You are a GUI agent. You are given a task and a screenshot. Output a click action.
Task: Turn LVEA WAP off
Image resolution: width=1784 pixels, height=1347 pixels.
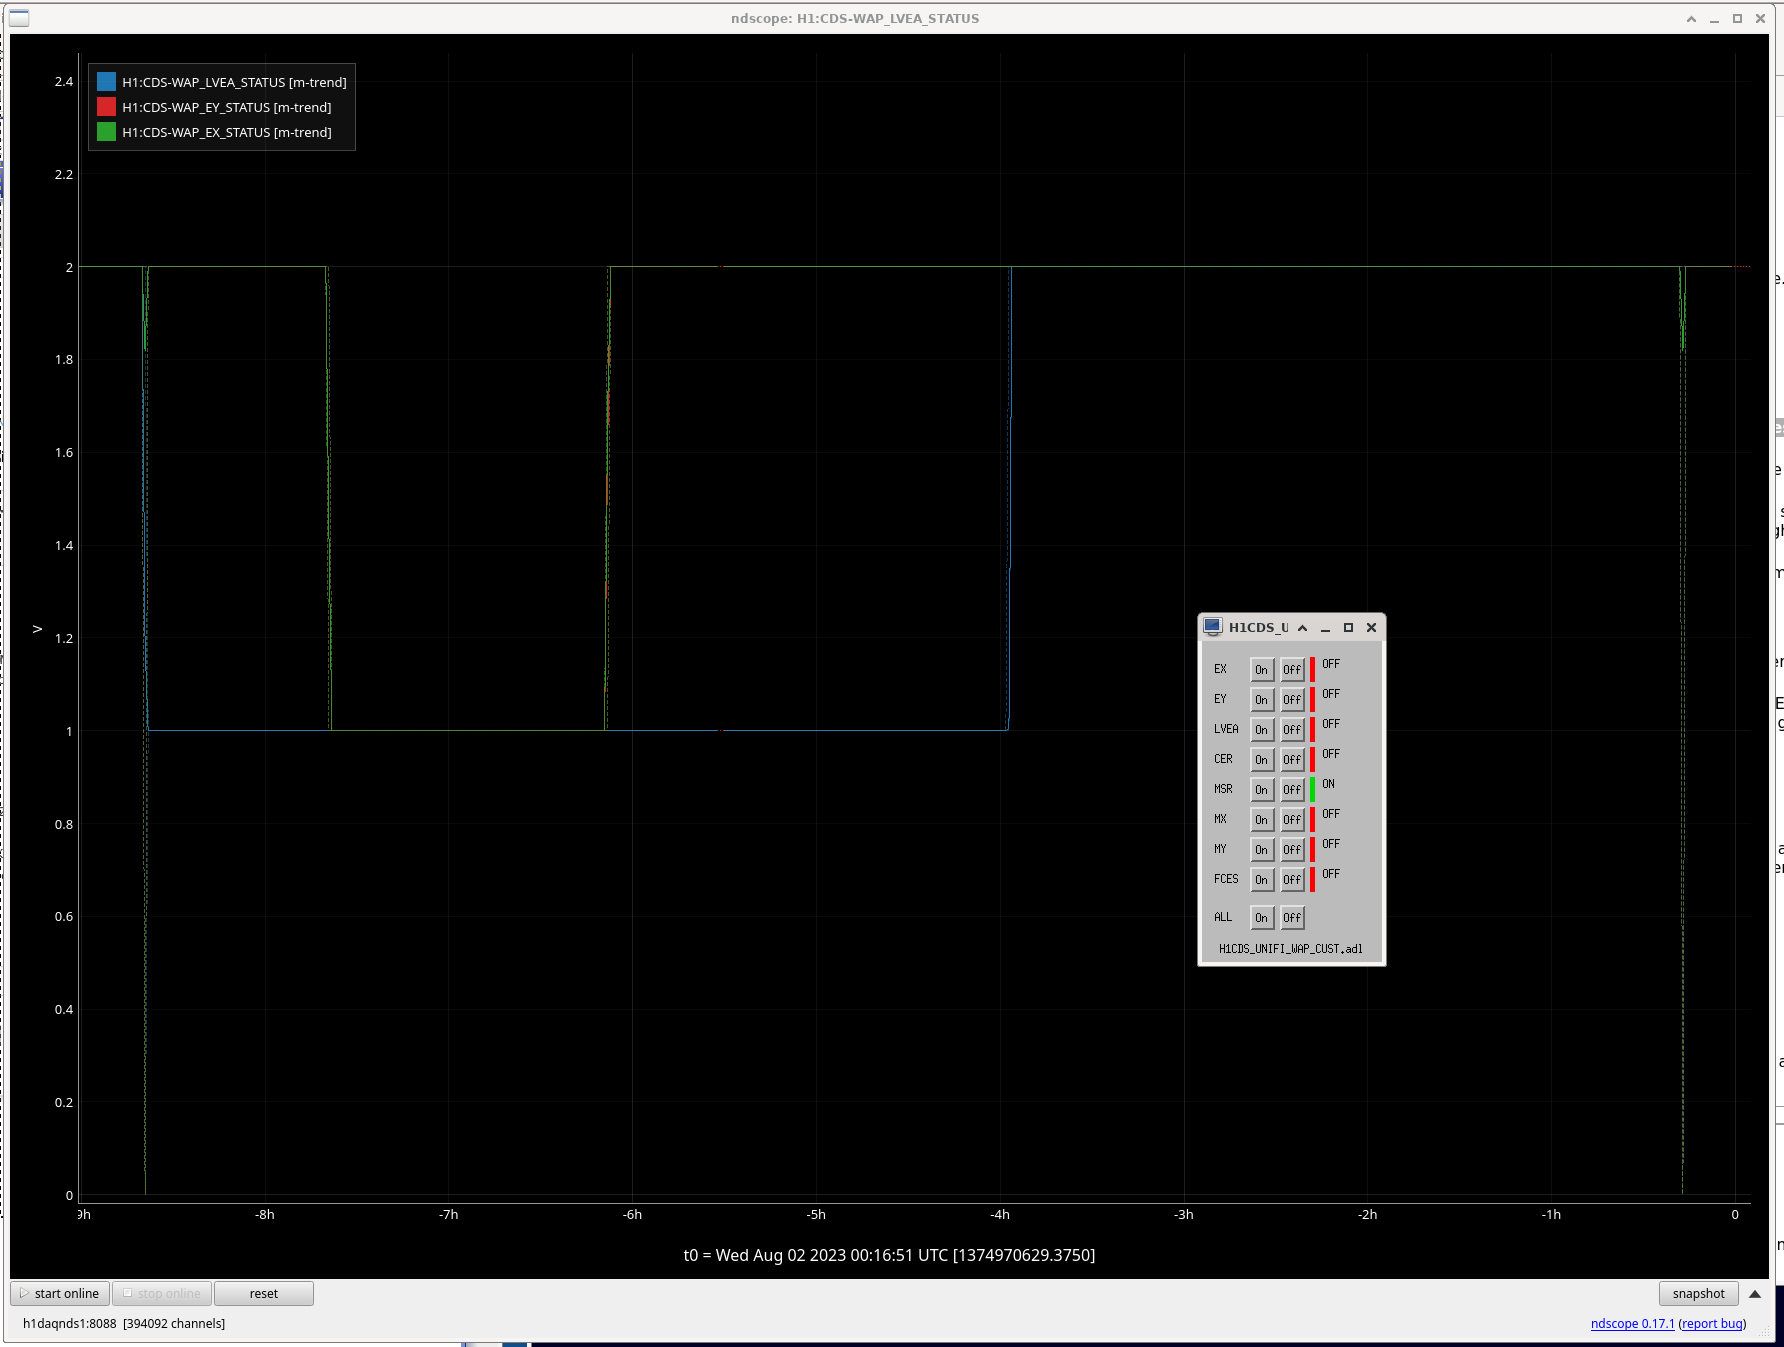point(1292,730)
